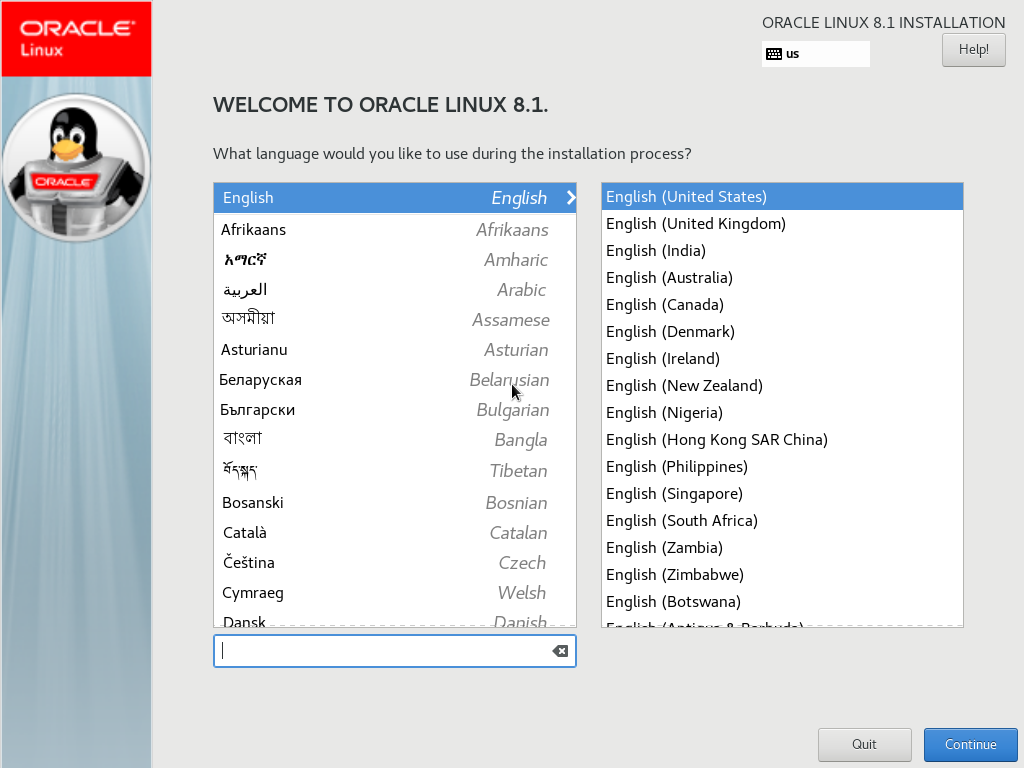Focus the language search input box
This screenshot has height=768, width=1024.
pyautogui.click(x=394, y=651)
